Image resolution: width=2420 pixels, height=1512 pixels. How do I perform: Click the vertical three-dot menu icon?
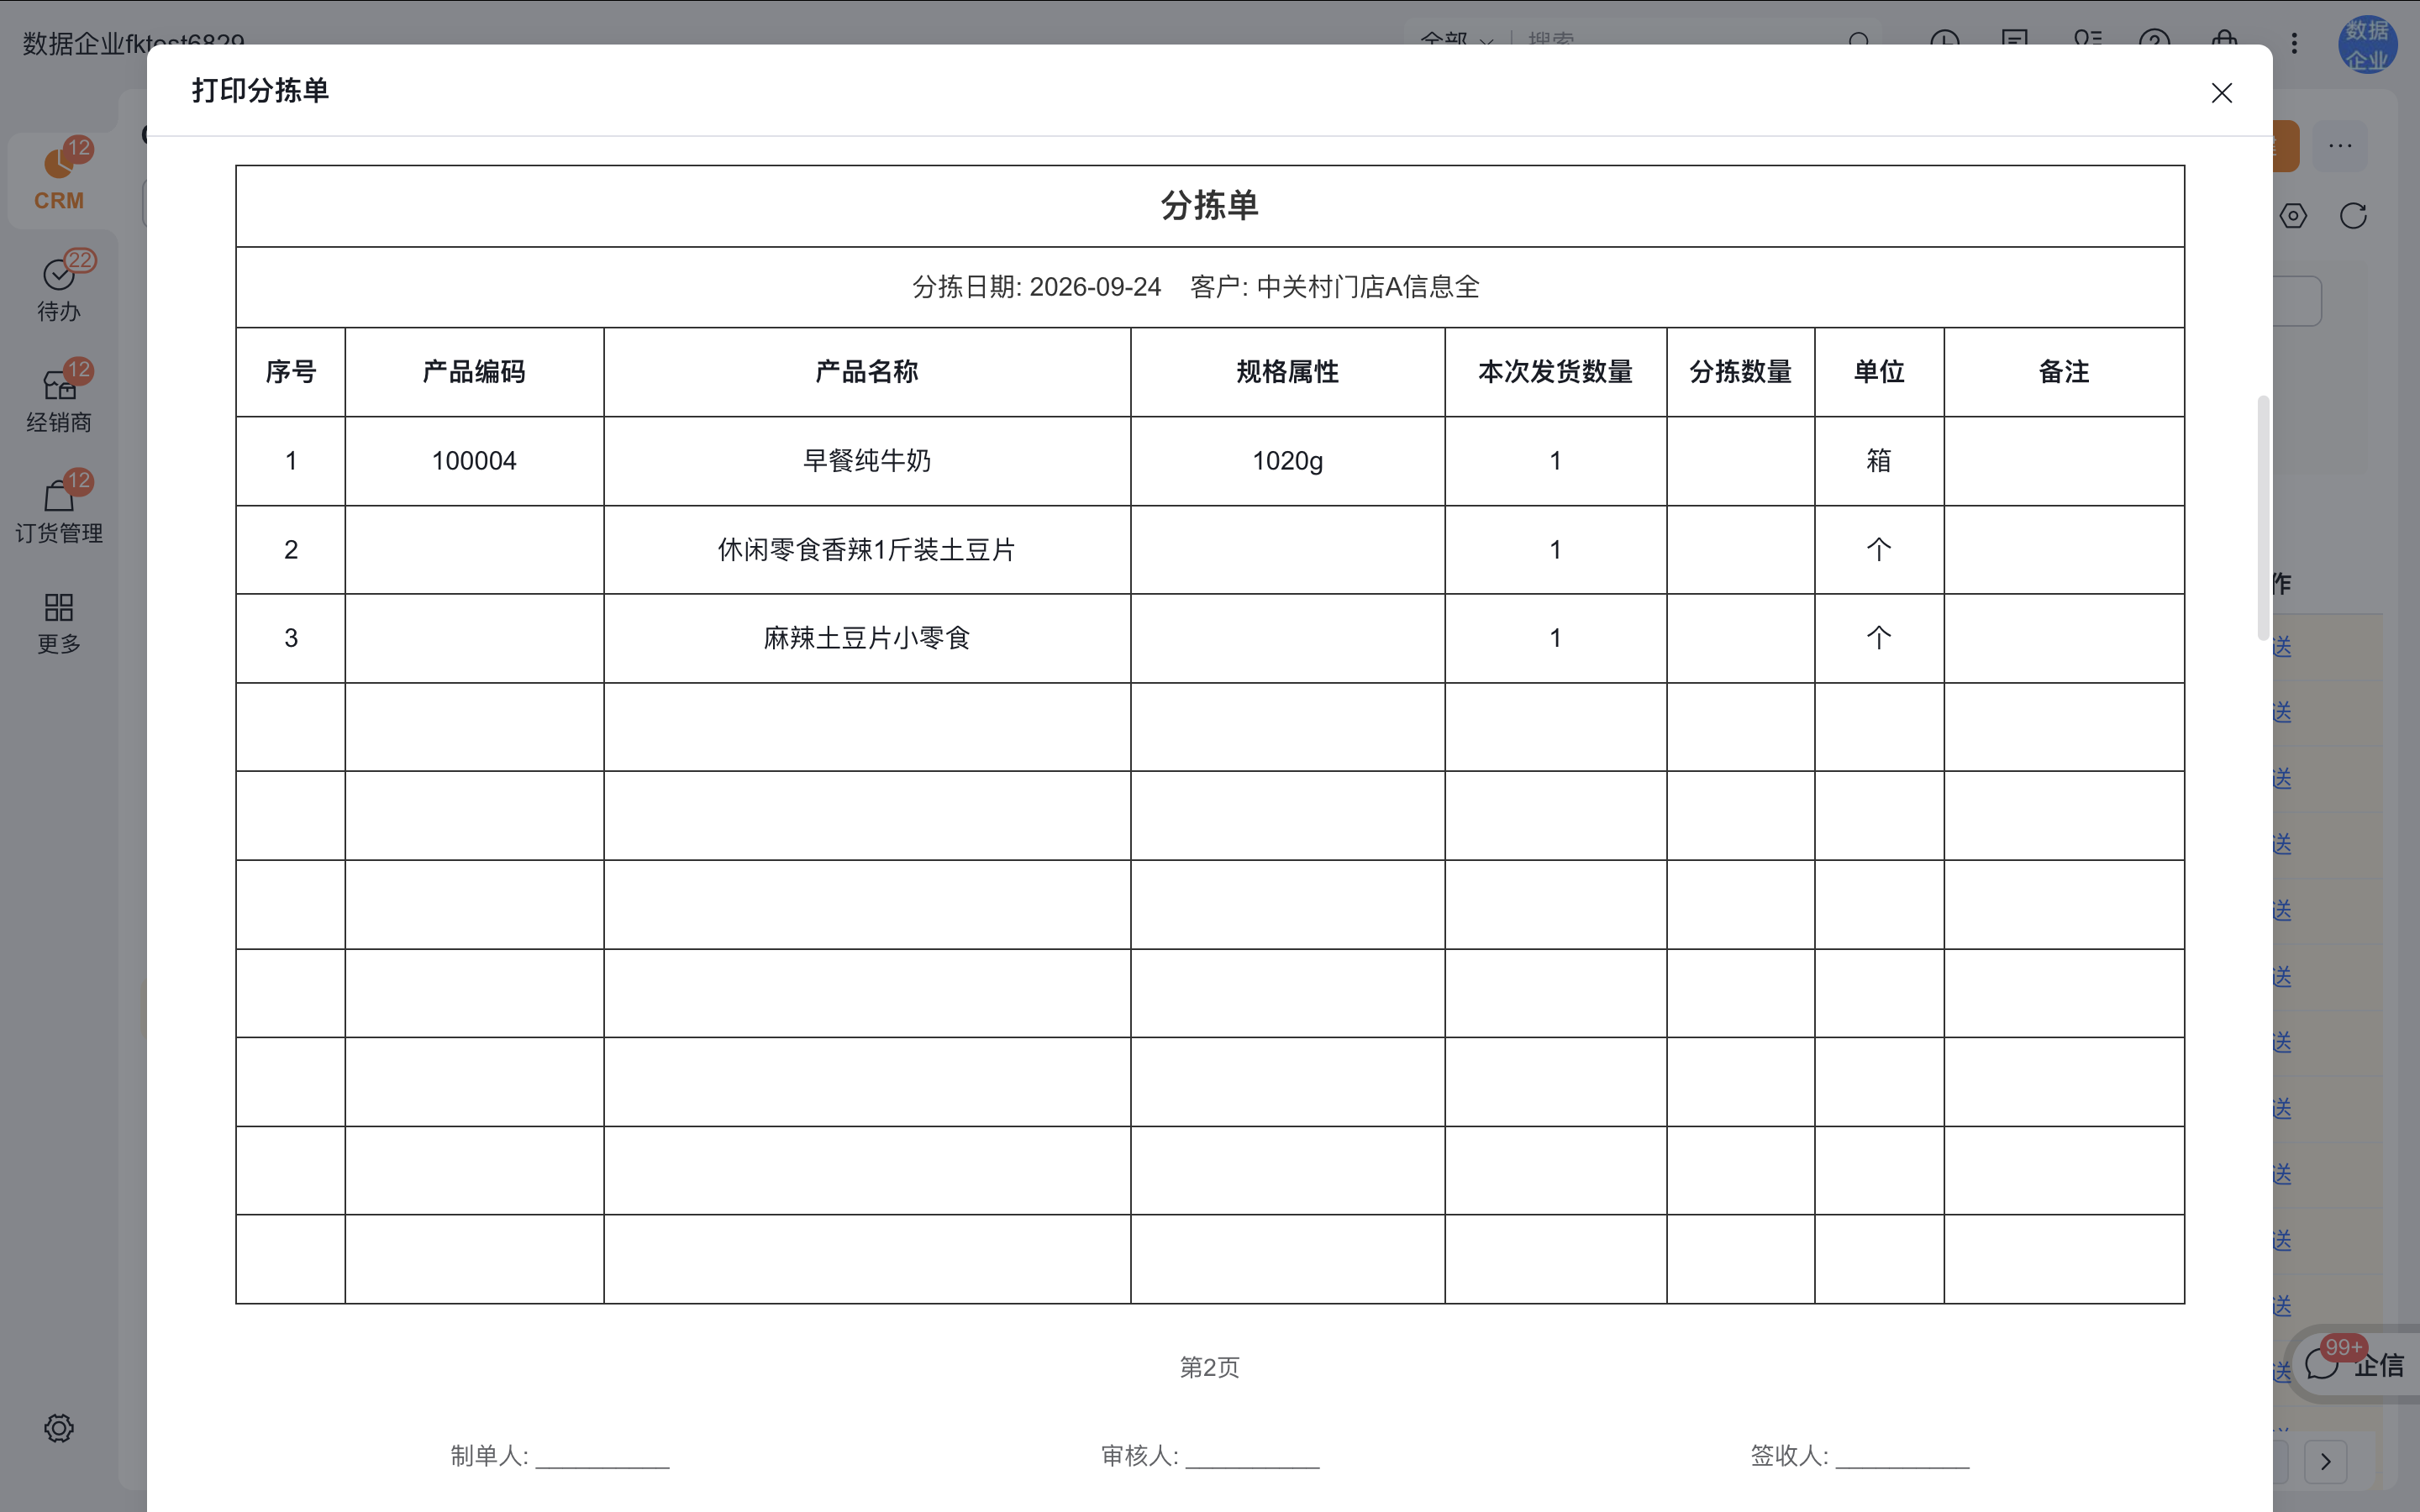2294,43
